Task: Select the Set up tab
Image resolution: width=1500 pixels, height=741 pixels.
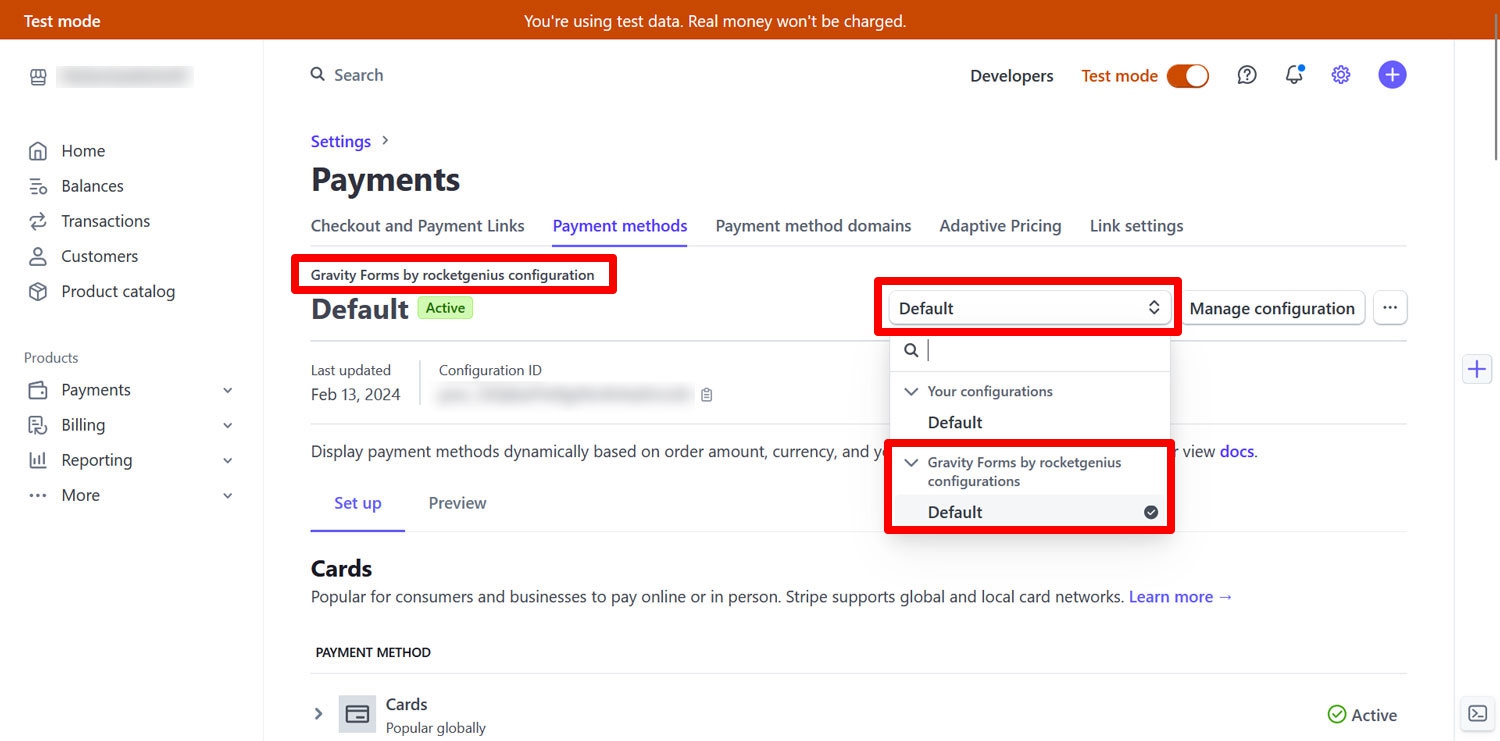Action: 358,503
